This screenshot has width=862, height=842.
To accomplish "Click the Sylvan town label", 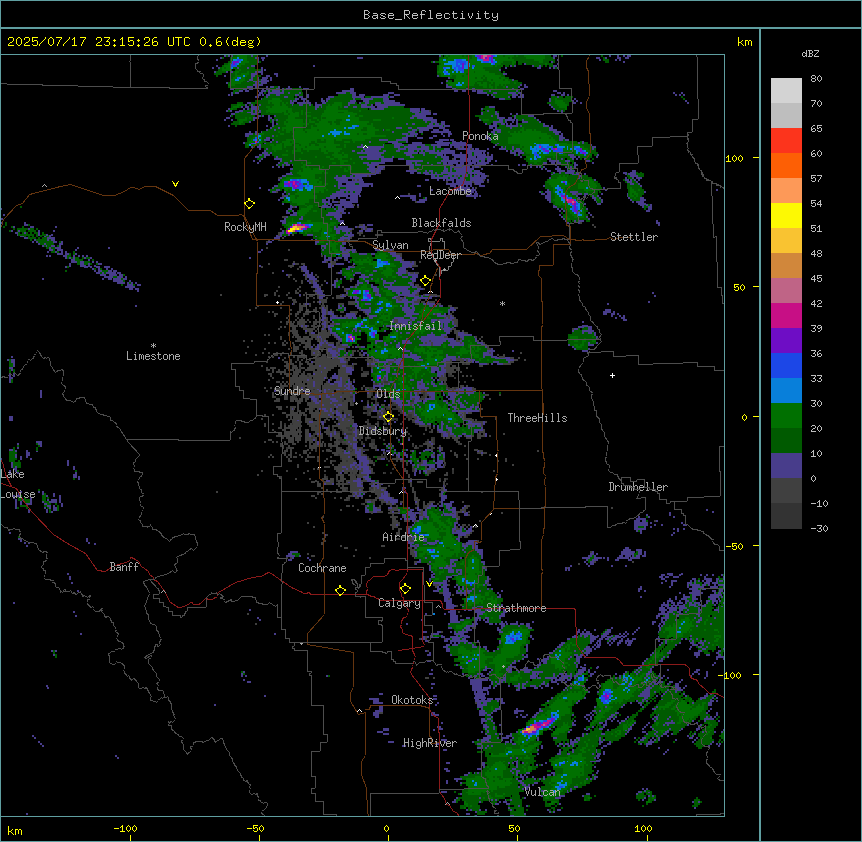I will click(x=390, y=245).
